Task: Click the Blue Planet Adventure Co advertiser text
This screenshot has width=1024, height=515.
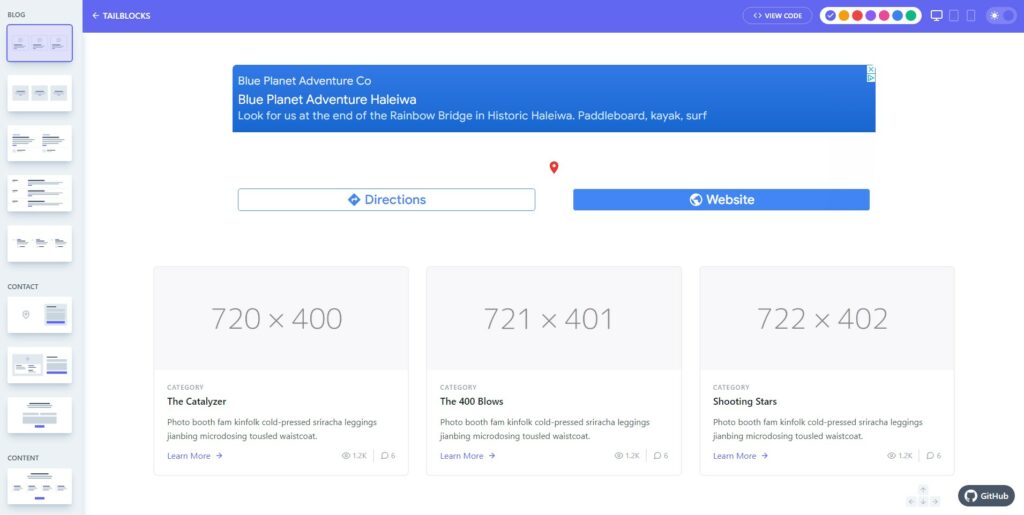Action: pos(304,81)
